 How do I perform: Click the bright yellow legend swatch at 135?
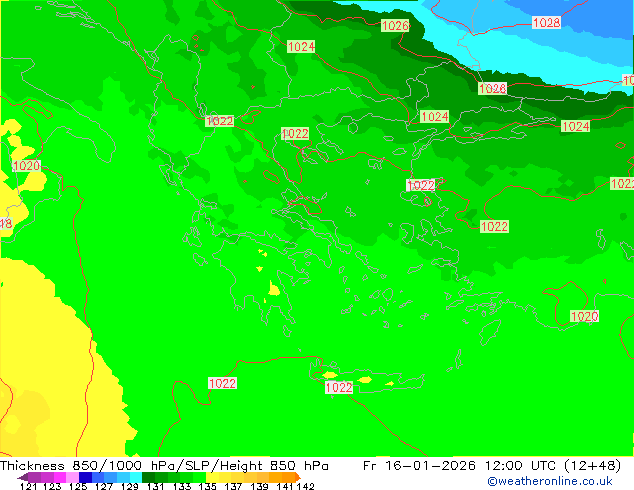click(x=212, y=477)
